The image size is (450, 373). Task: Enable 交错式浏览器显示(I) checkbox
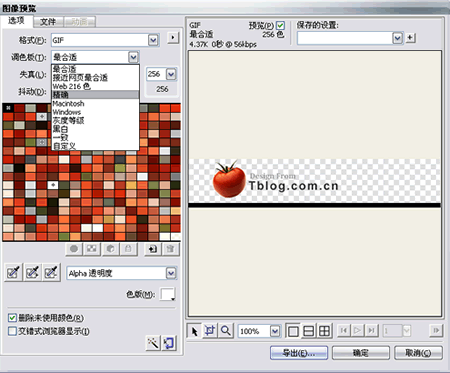tap(12, 331)
